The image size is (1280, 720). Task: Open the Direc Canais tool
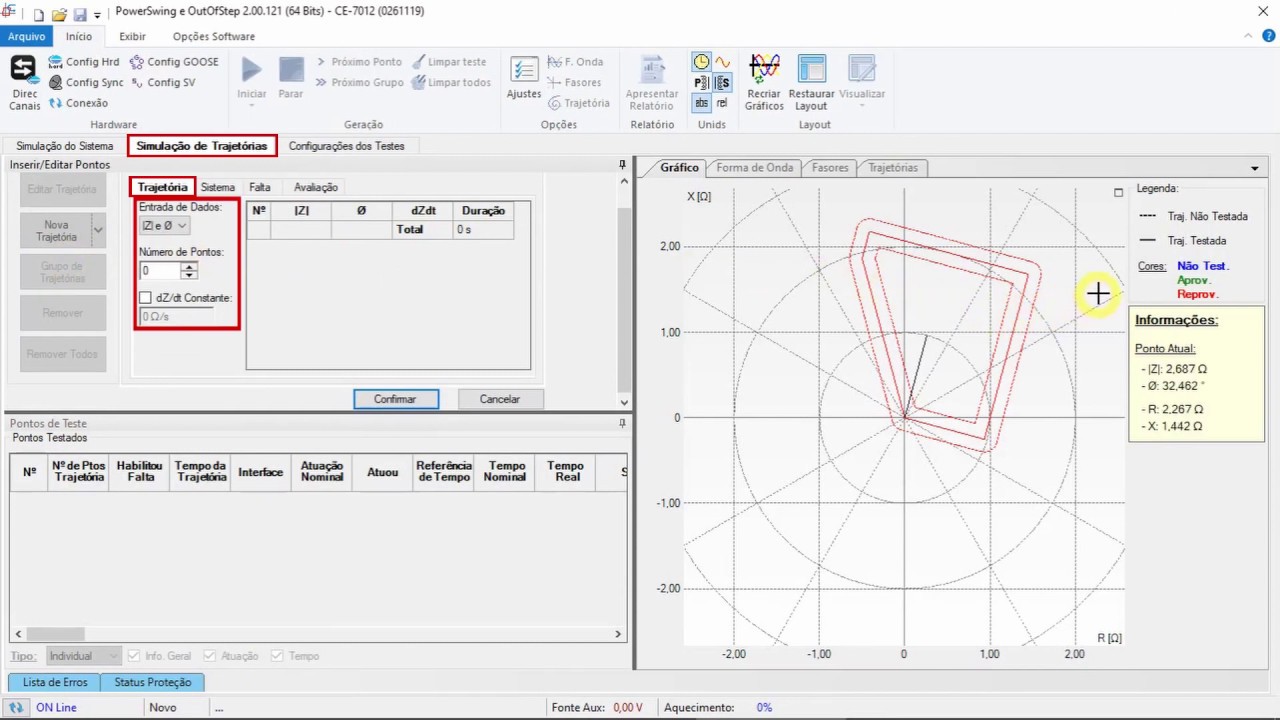pyautogui.click(x=24, y=82)
